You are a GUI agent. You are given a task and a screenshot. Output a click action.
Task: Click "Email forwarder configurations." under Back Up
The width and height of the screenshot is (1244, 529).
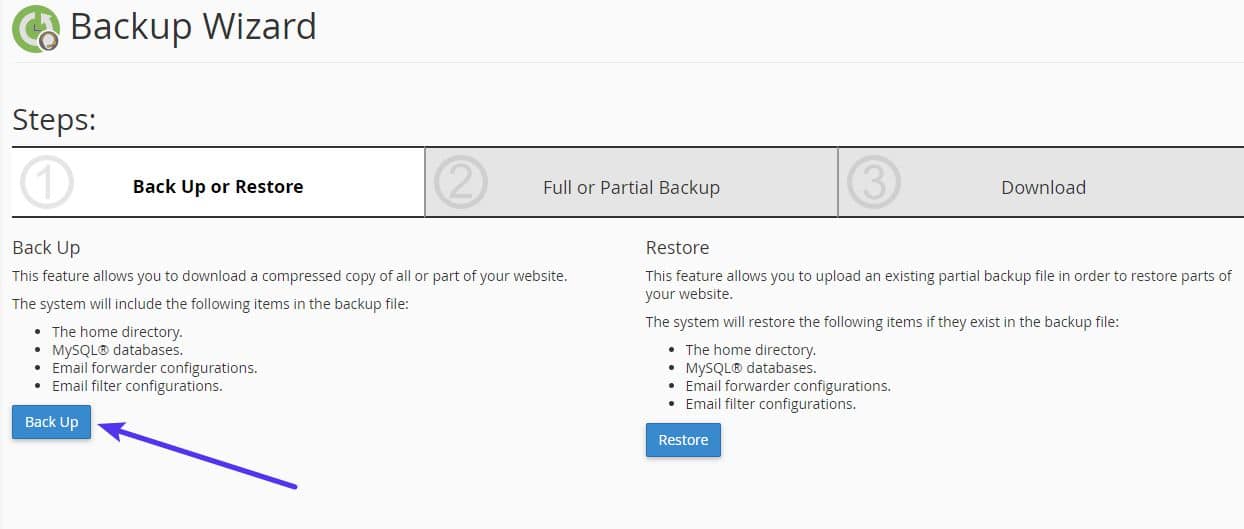tap(154, 367)
